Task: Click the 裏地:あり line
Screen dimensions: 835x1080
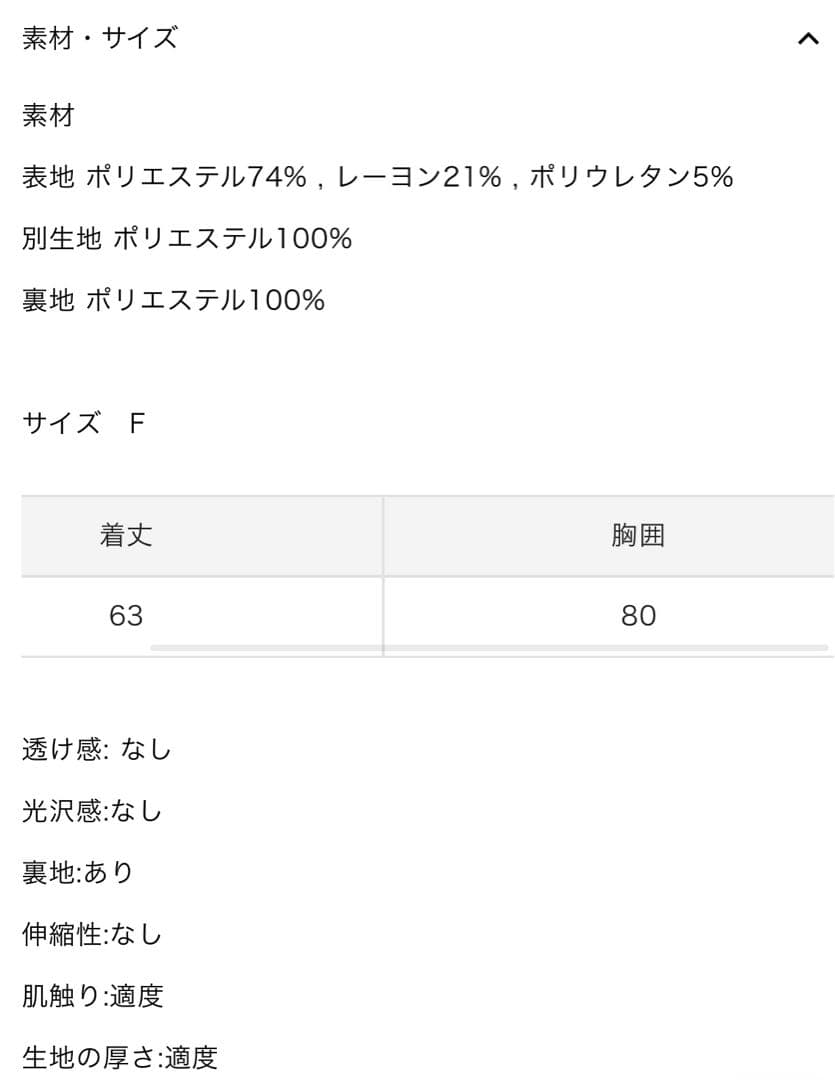Action: pyautogui.click(x=78, y=873)
